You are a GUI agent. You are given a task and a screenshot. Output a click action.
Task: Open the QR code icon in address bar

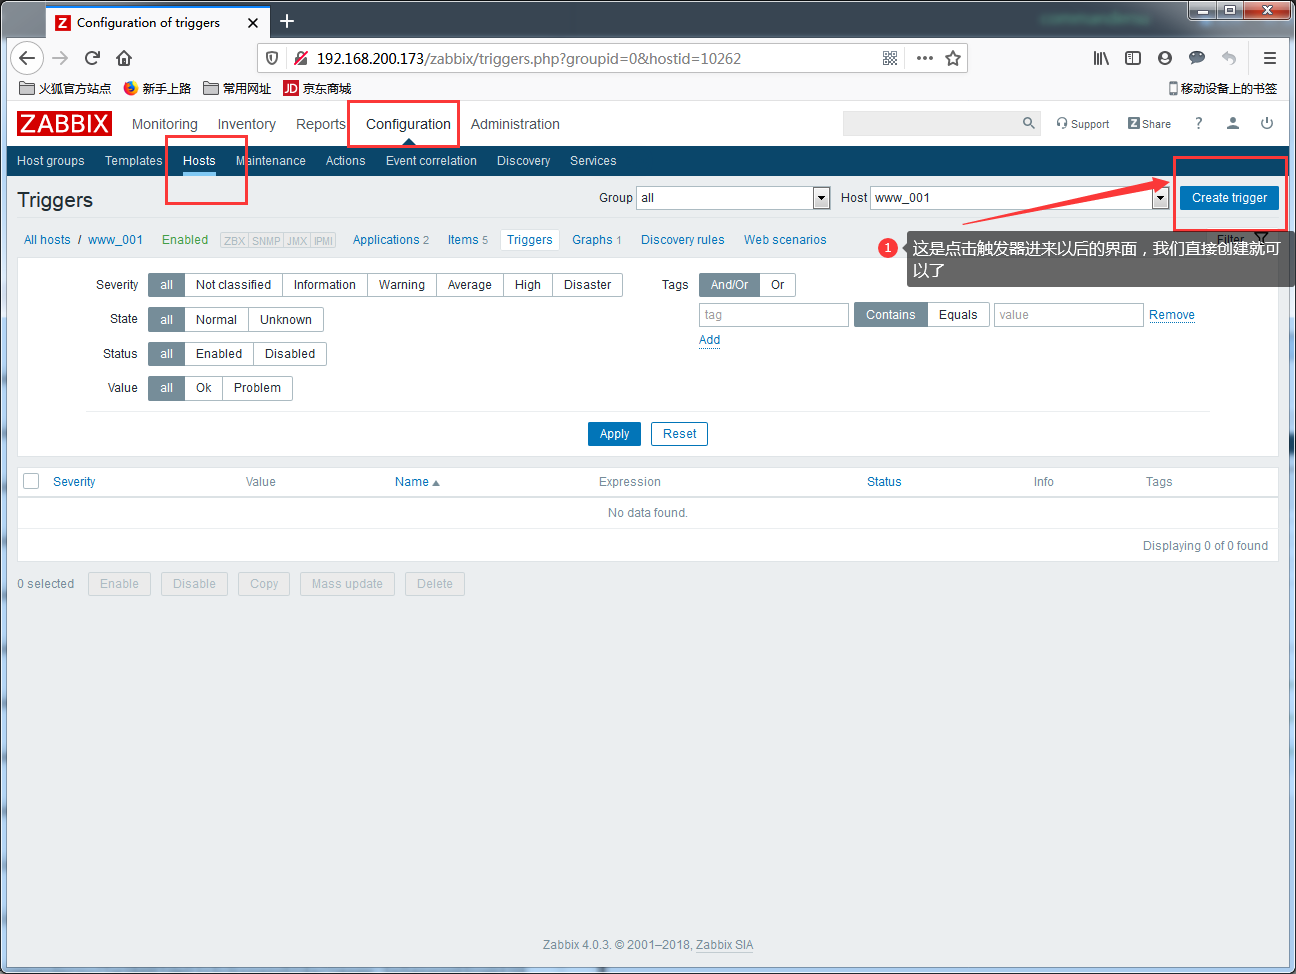pyautogui.click(x=890, y=58)
